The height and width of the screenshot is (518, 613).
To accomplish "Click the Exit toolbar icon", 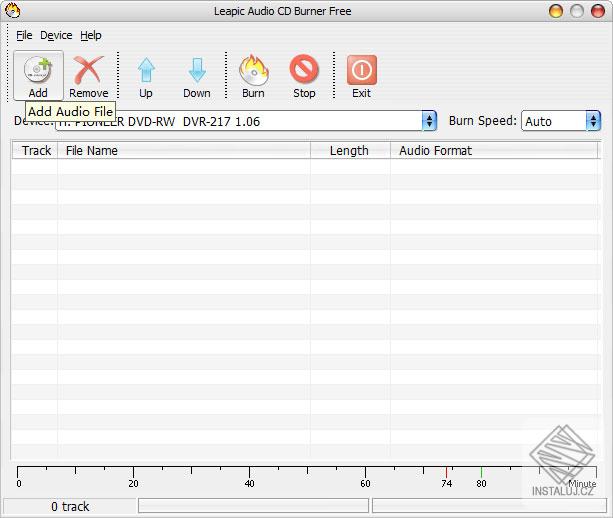I will pyautogui.click(x=362, y=75).
